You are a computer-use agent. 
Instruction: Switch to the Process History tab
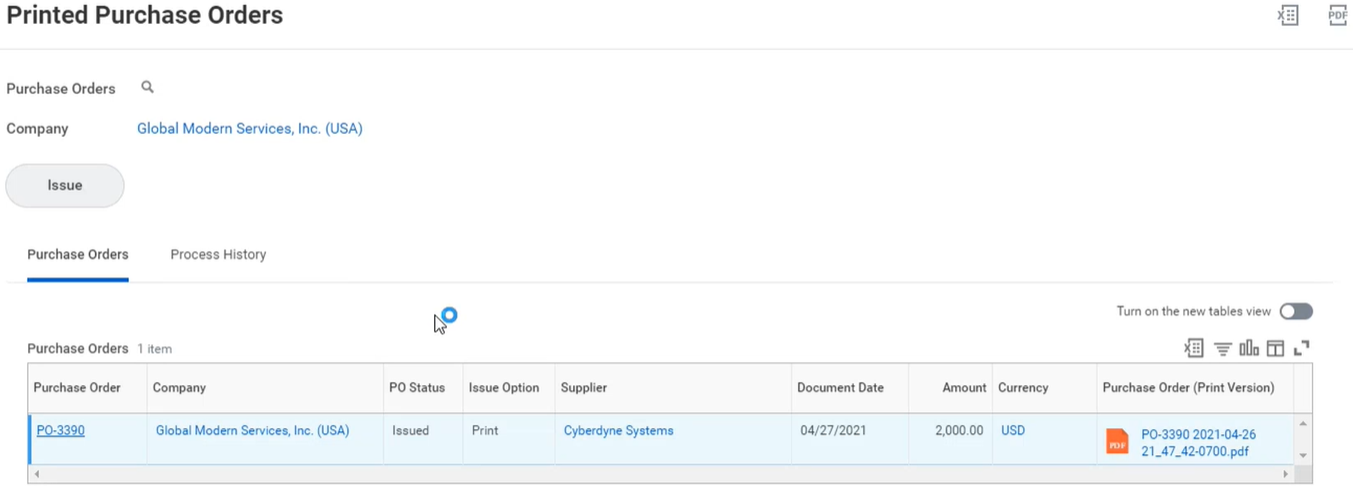(x=218, y=255)
